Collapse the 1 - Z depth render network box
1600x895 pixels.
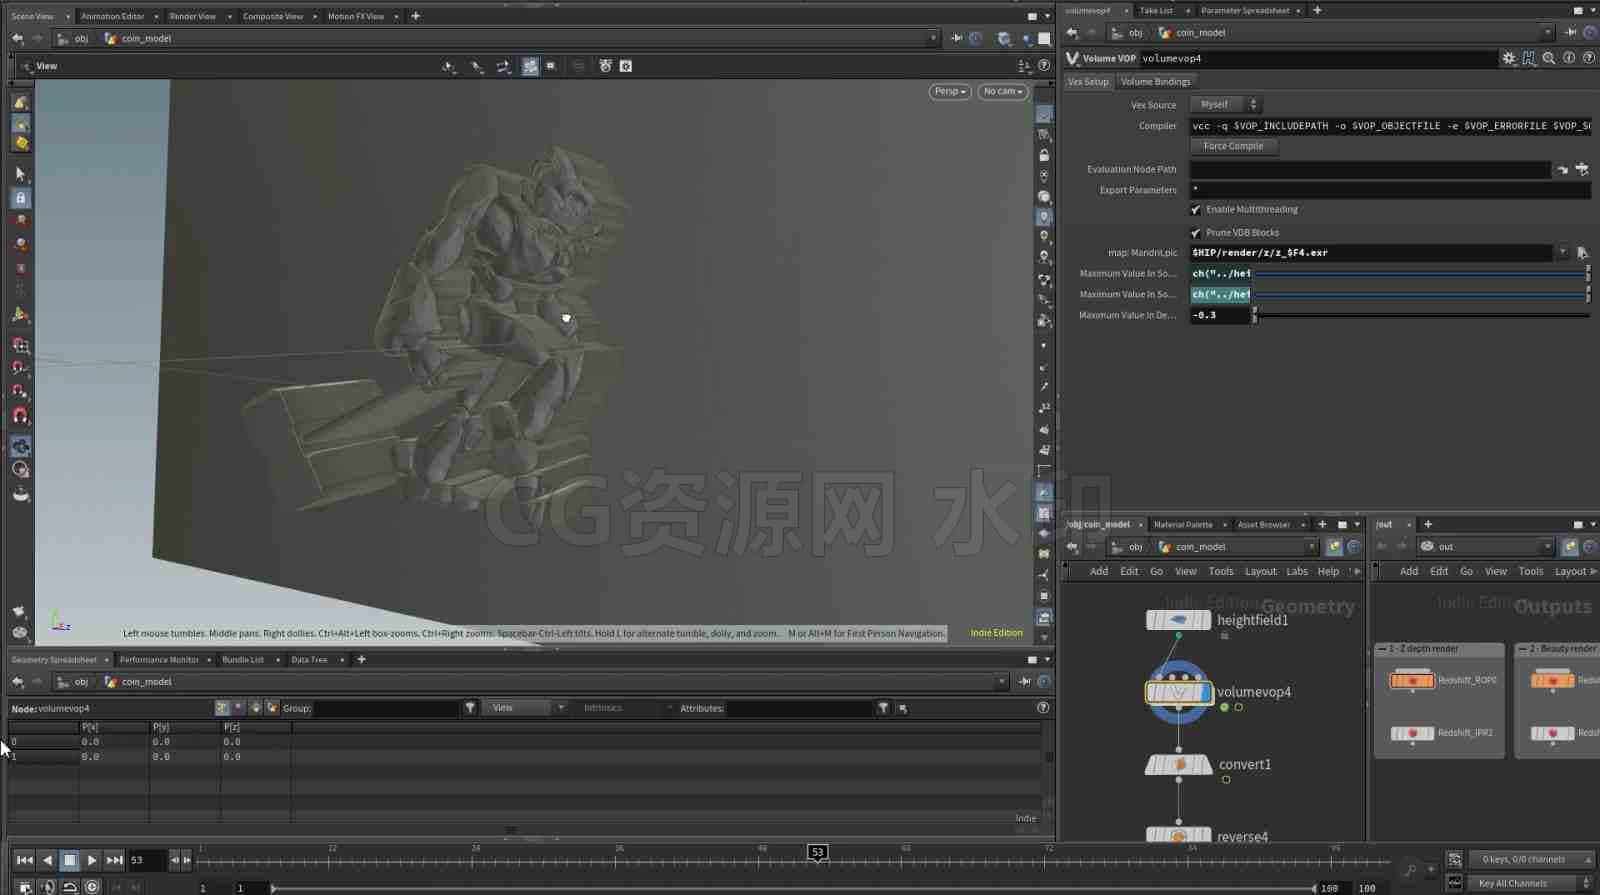(x=1382, y=649)
